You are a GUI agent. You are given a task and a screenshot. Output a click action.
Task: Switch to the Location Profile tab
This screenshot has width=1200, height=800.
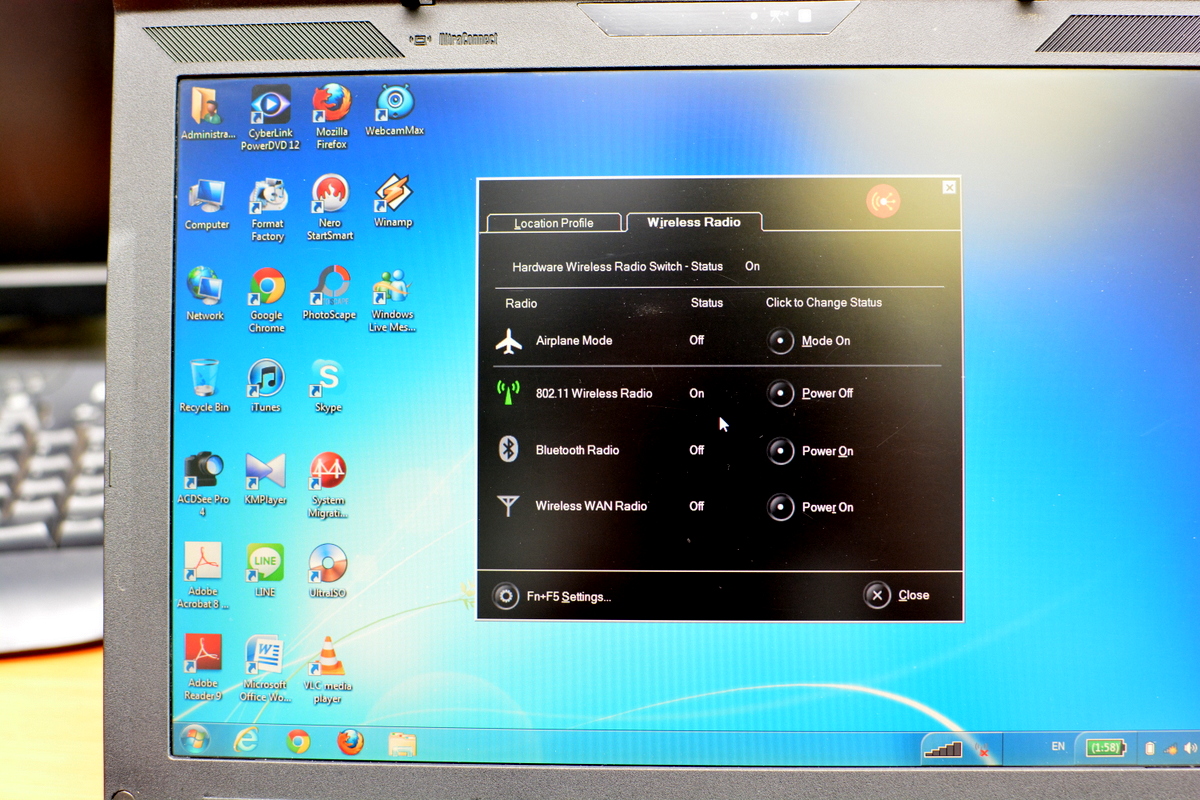click(x=554, y=223)
